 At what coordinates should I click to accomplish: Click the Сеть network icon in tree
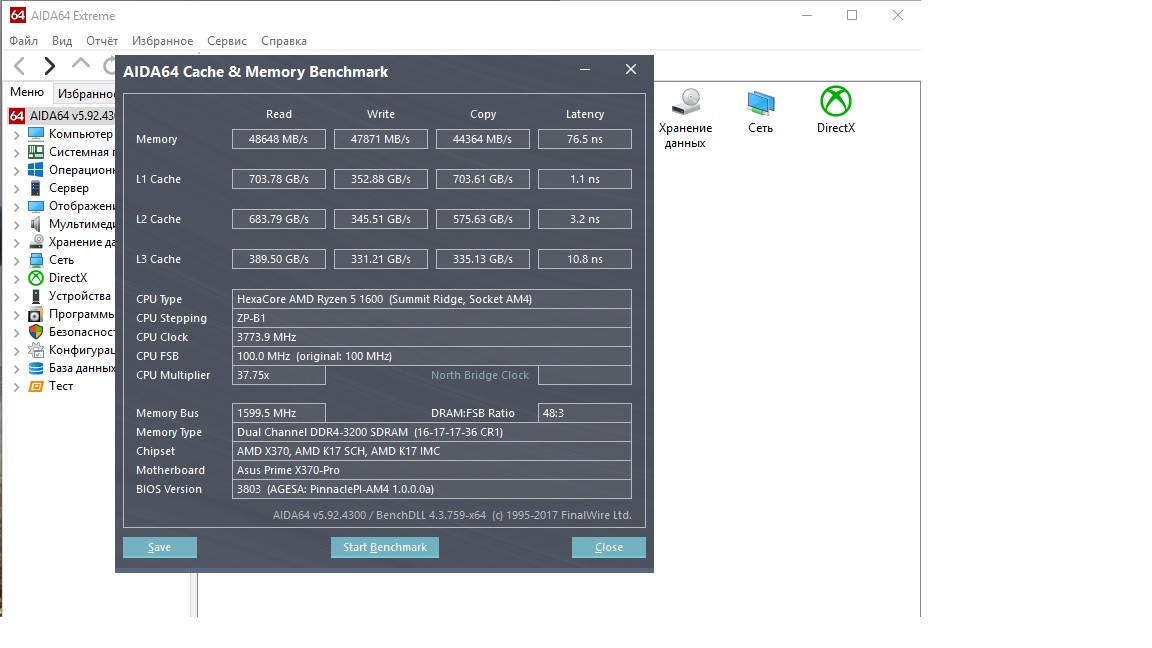click(x=35, y=260)
